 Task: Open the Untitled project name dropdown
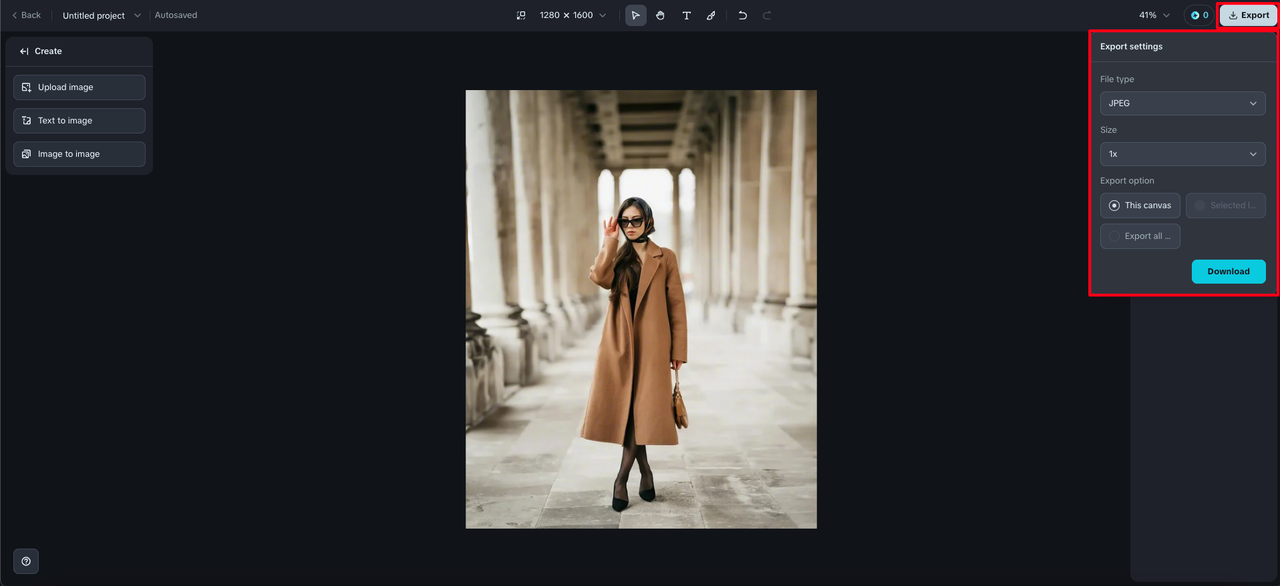(x=102, y=15)
